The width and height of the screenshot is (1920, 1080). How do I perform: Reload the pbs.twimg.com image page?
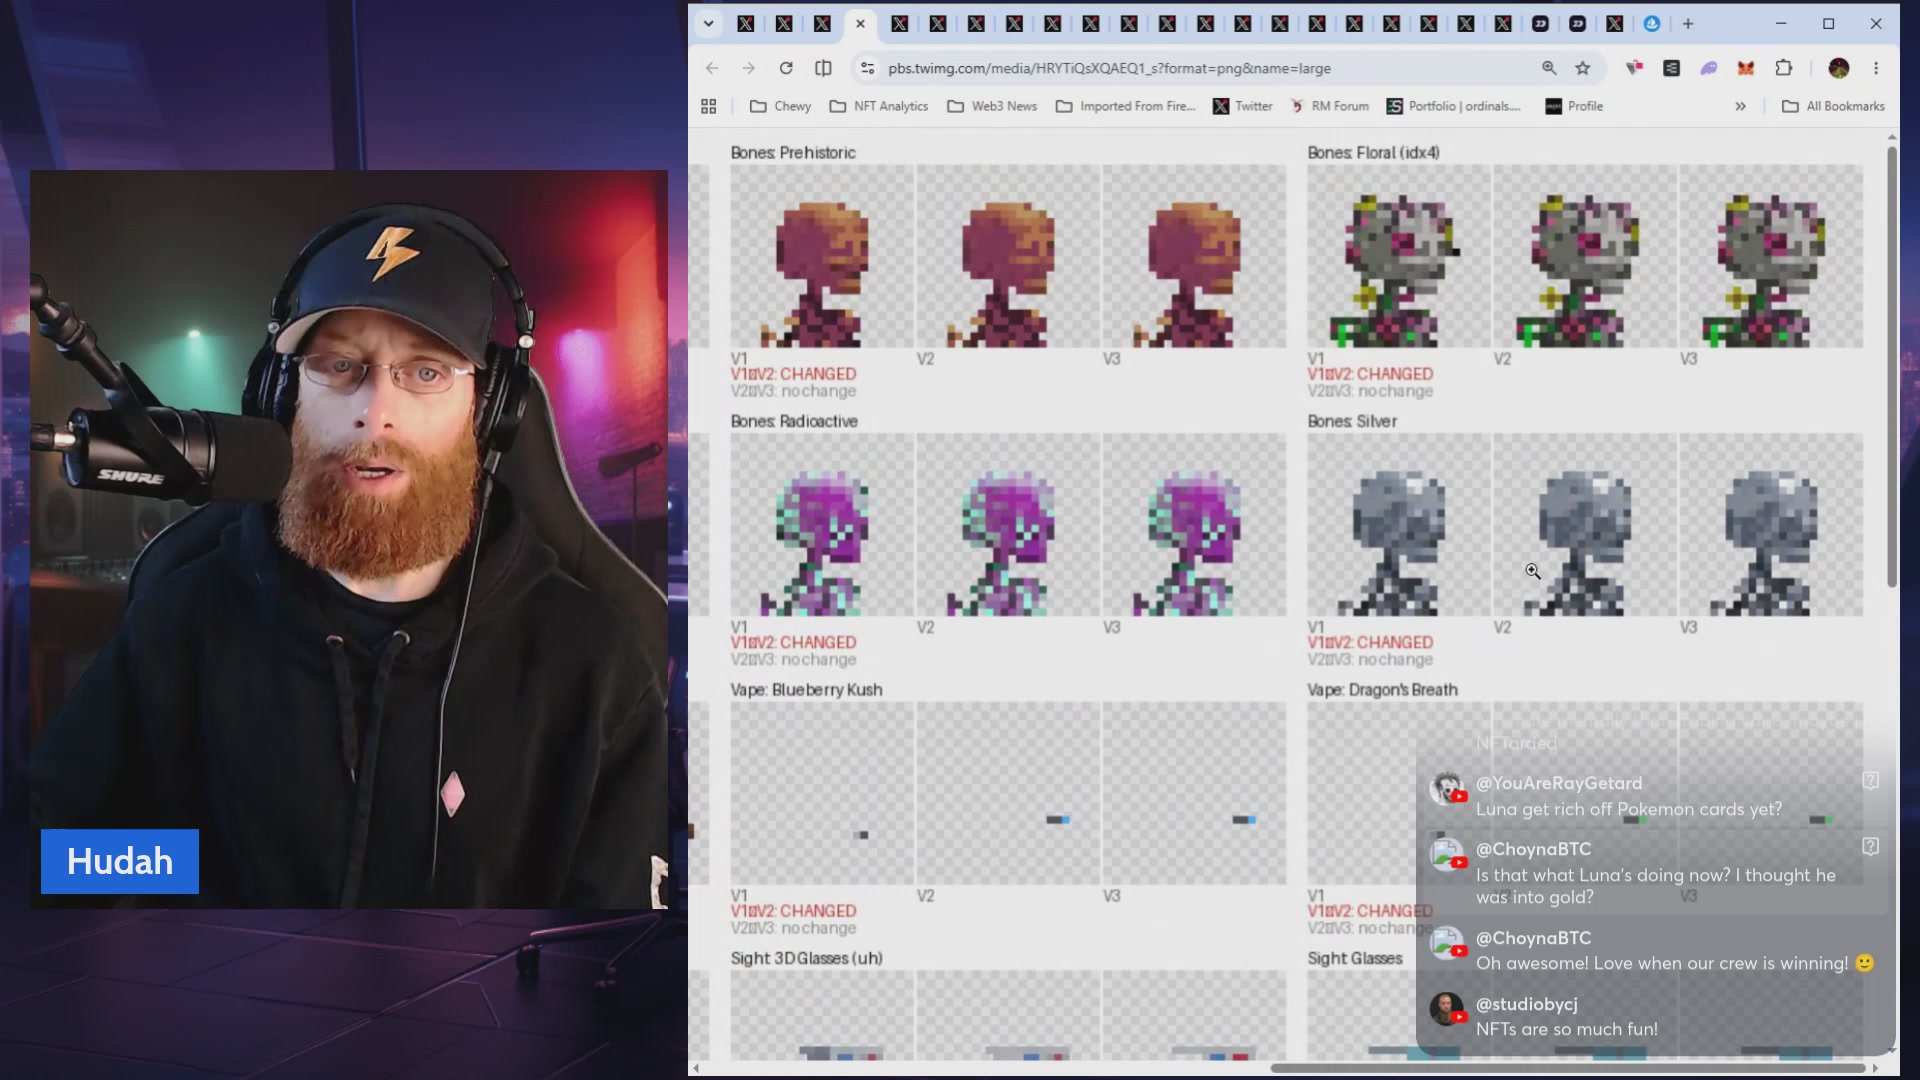tap(786, 68)
